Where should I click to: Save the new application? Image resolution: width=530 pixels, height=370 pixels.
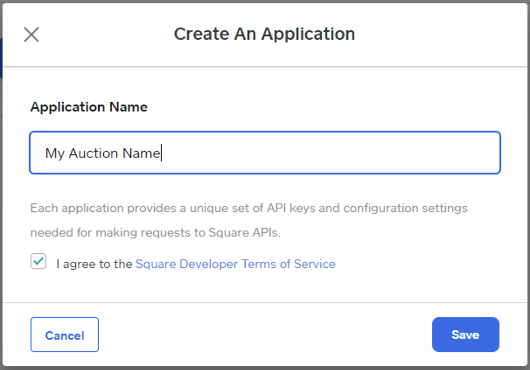pos(465,335)
